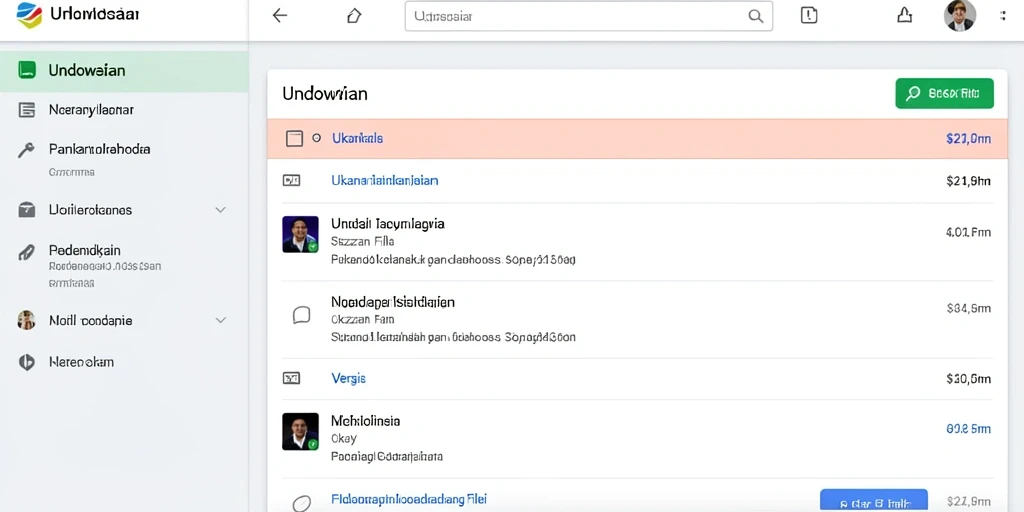Click the avatar icon beside Noill condanie
1024x512 pixels.
(x=26, y=320)
